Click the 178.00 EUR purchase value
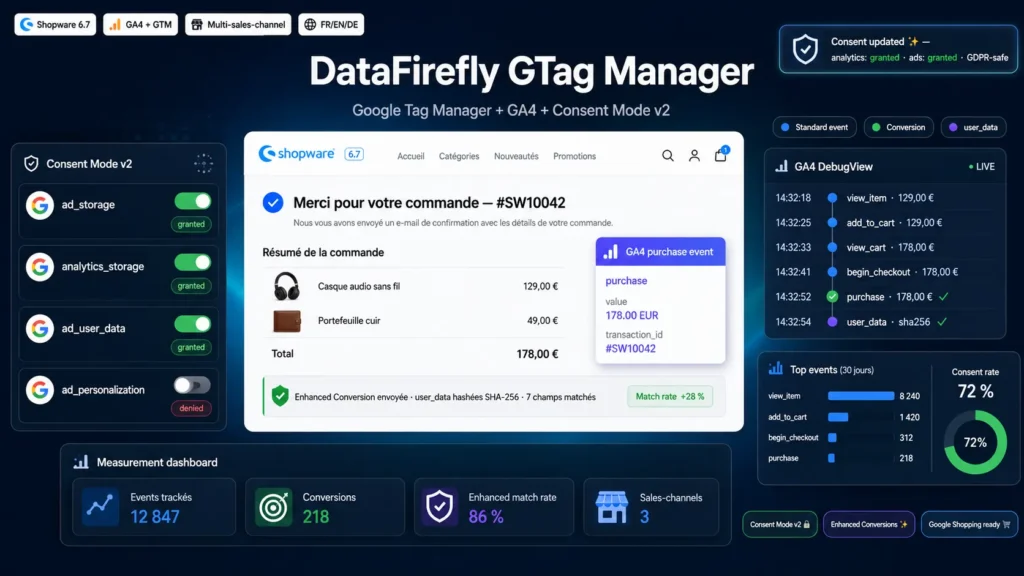The height and width of the screenshot is (576, 1024). point(632,315)
